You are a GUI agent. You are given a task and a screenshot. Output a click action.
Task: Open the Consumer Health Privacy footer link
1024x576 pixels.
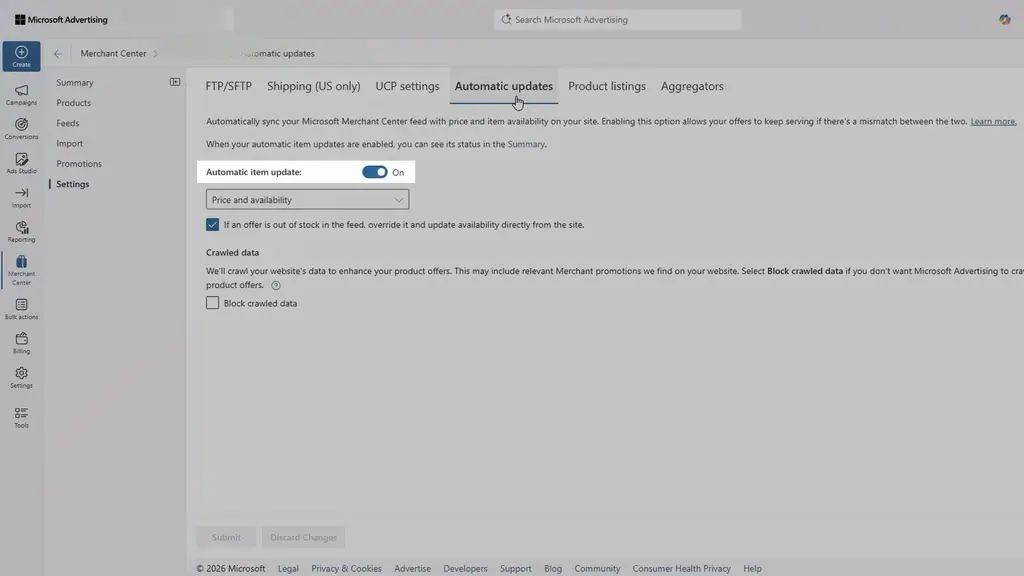[x=682, y=569]
